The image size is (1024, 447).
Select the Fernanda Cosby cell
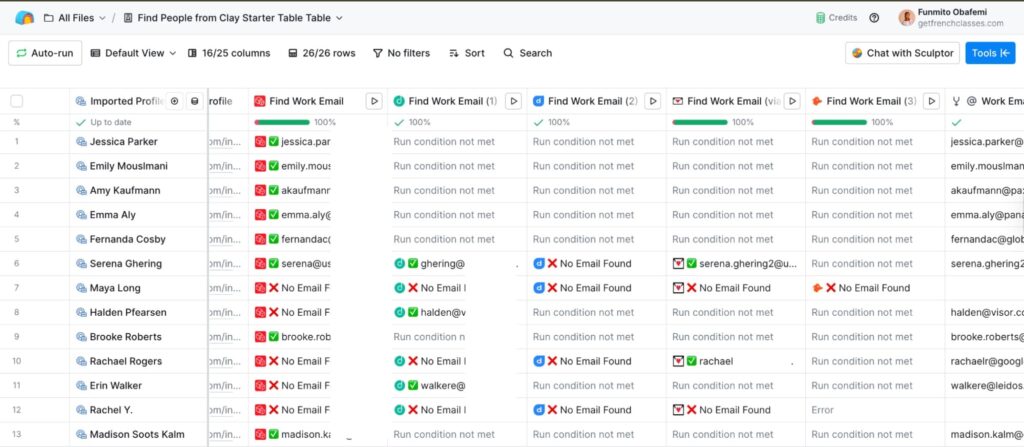click(x=138, y=239)
